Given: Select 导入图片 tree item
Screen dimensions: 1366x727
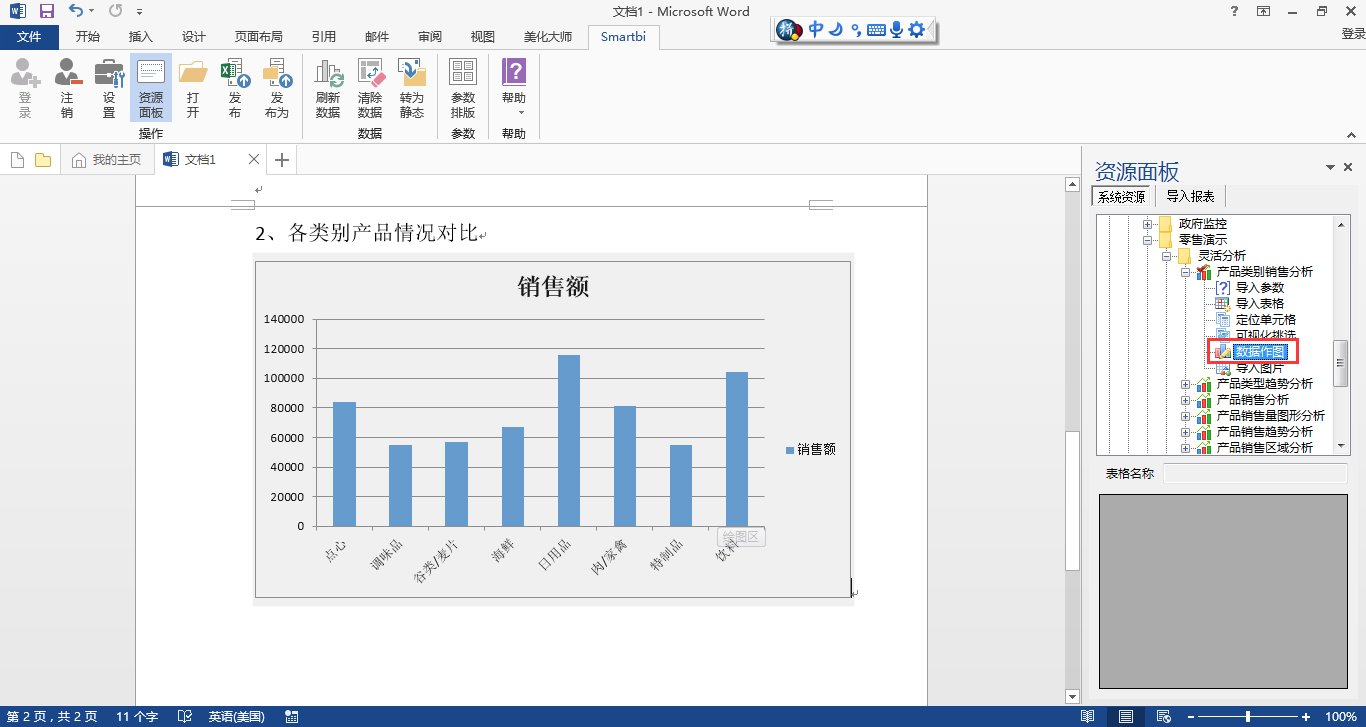Looking at the screenshot, I should click(1259, 368).
